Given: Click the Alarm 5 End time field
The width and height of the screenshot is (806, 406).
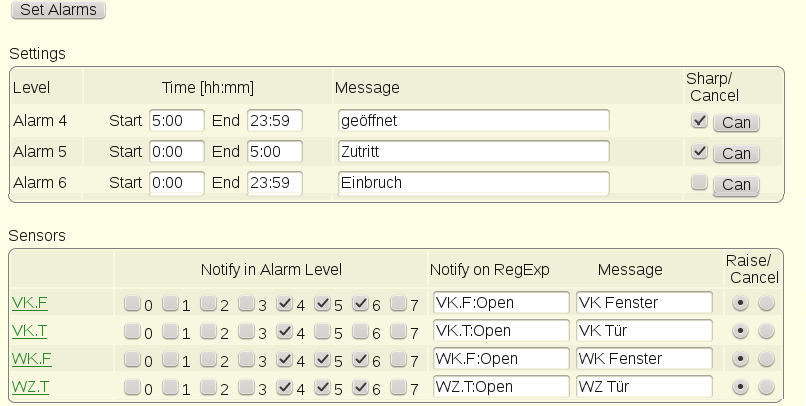Looking at the screenshot, I should (x=274, y=151).
